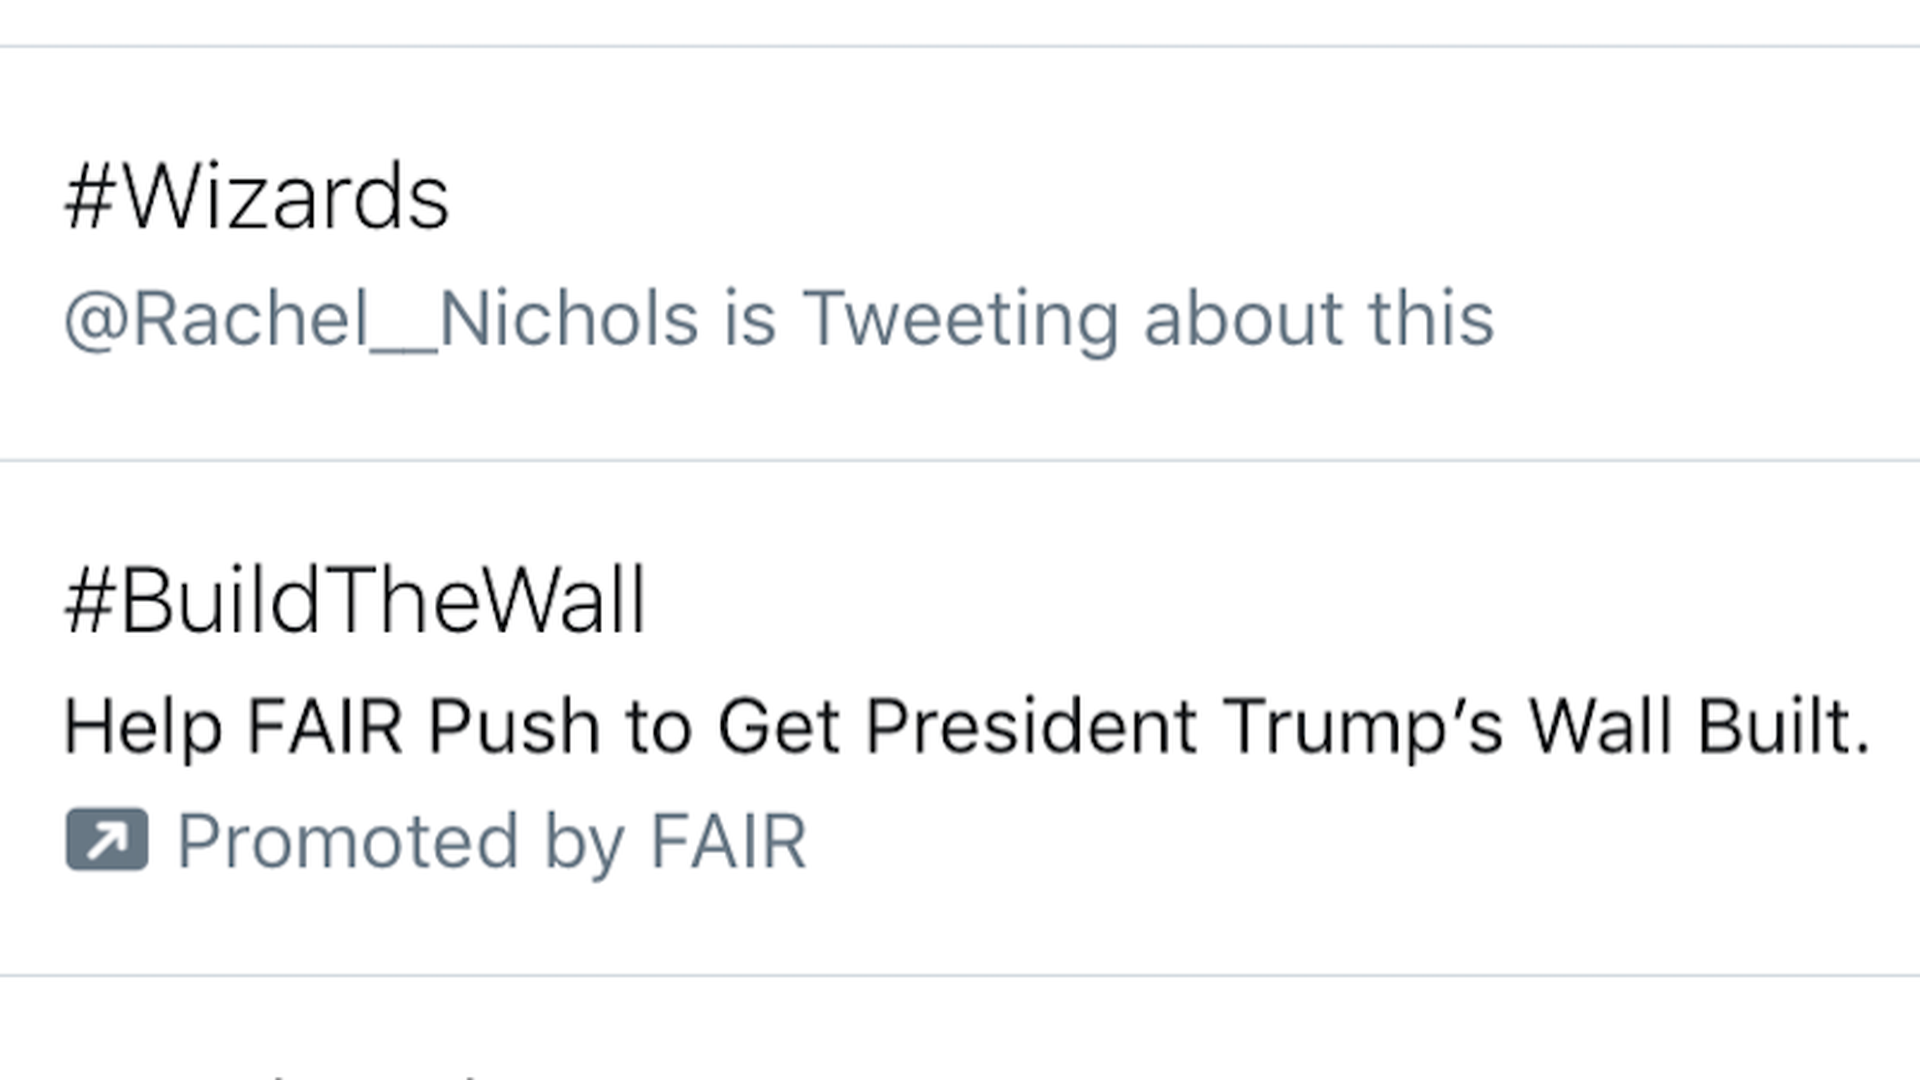Click the divider above #BuildTheWall

click(x=960, y=460)
